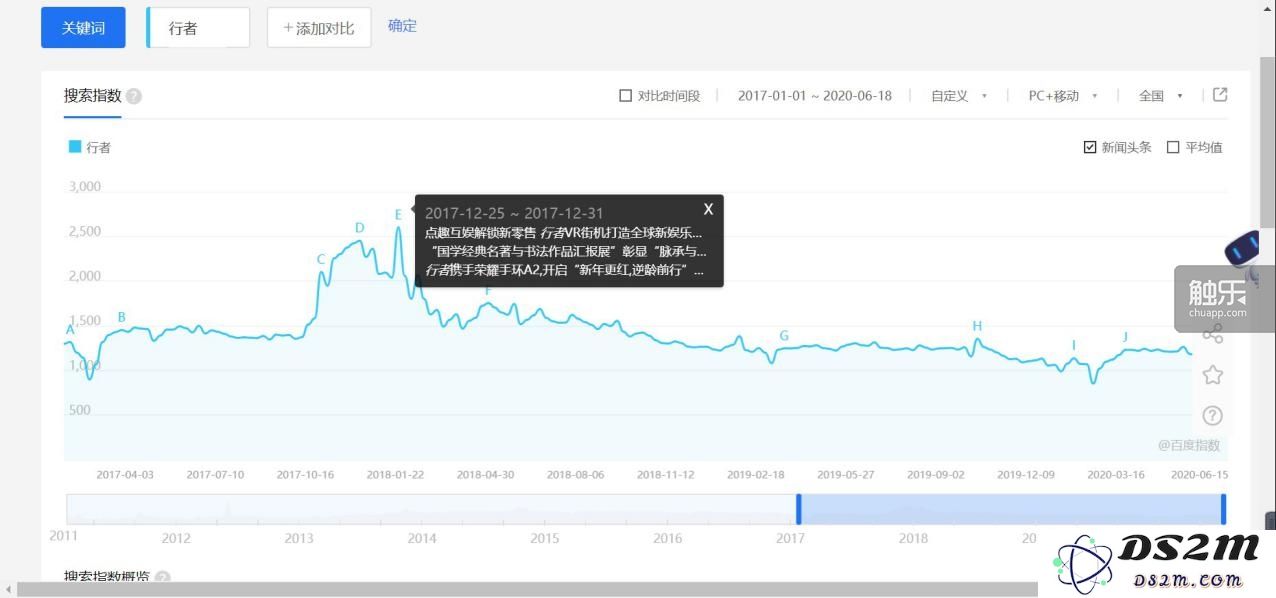1276x598 pixels.
Task: Open the date range 2017-01-01 ~ 2020-06-18 picker
Action: pos(815,96)
